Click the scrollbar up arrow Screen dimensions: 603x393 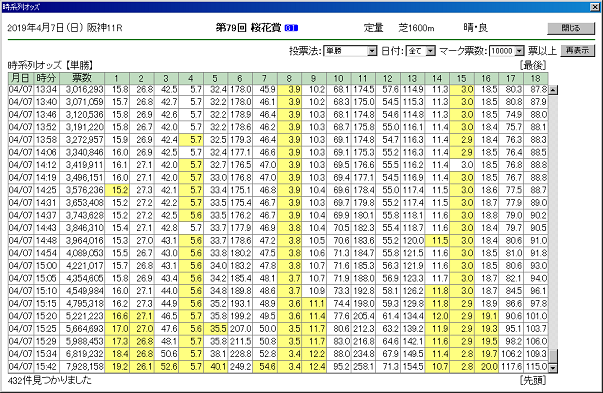tap(553, 90)
